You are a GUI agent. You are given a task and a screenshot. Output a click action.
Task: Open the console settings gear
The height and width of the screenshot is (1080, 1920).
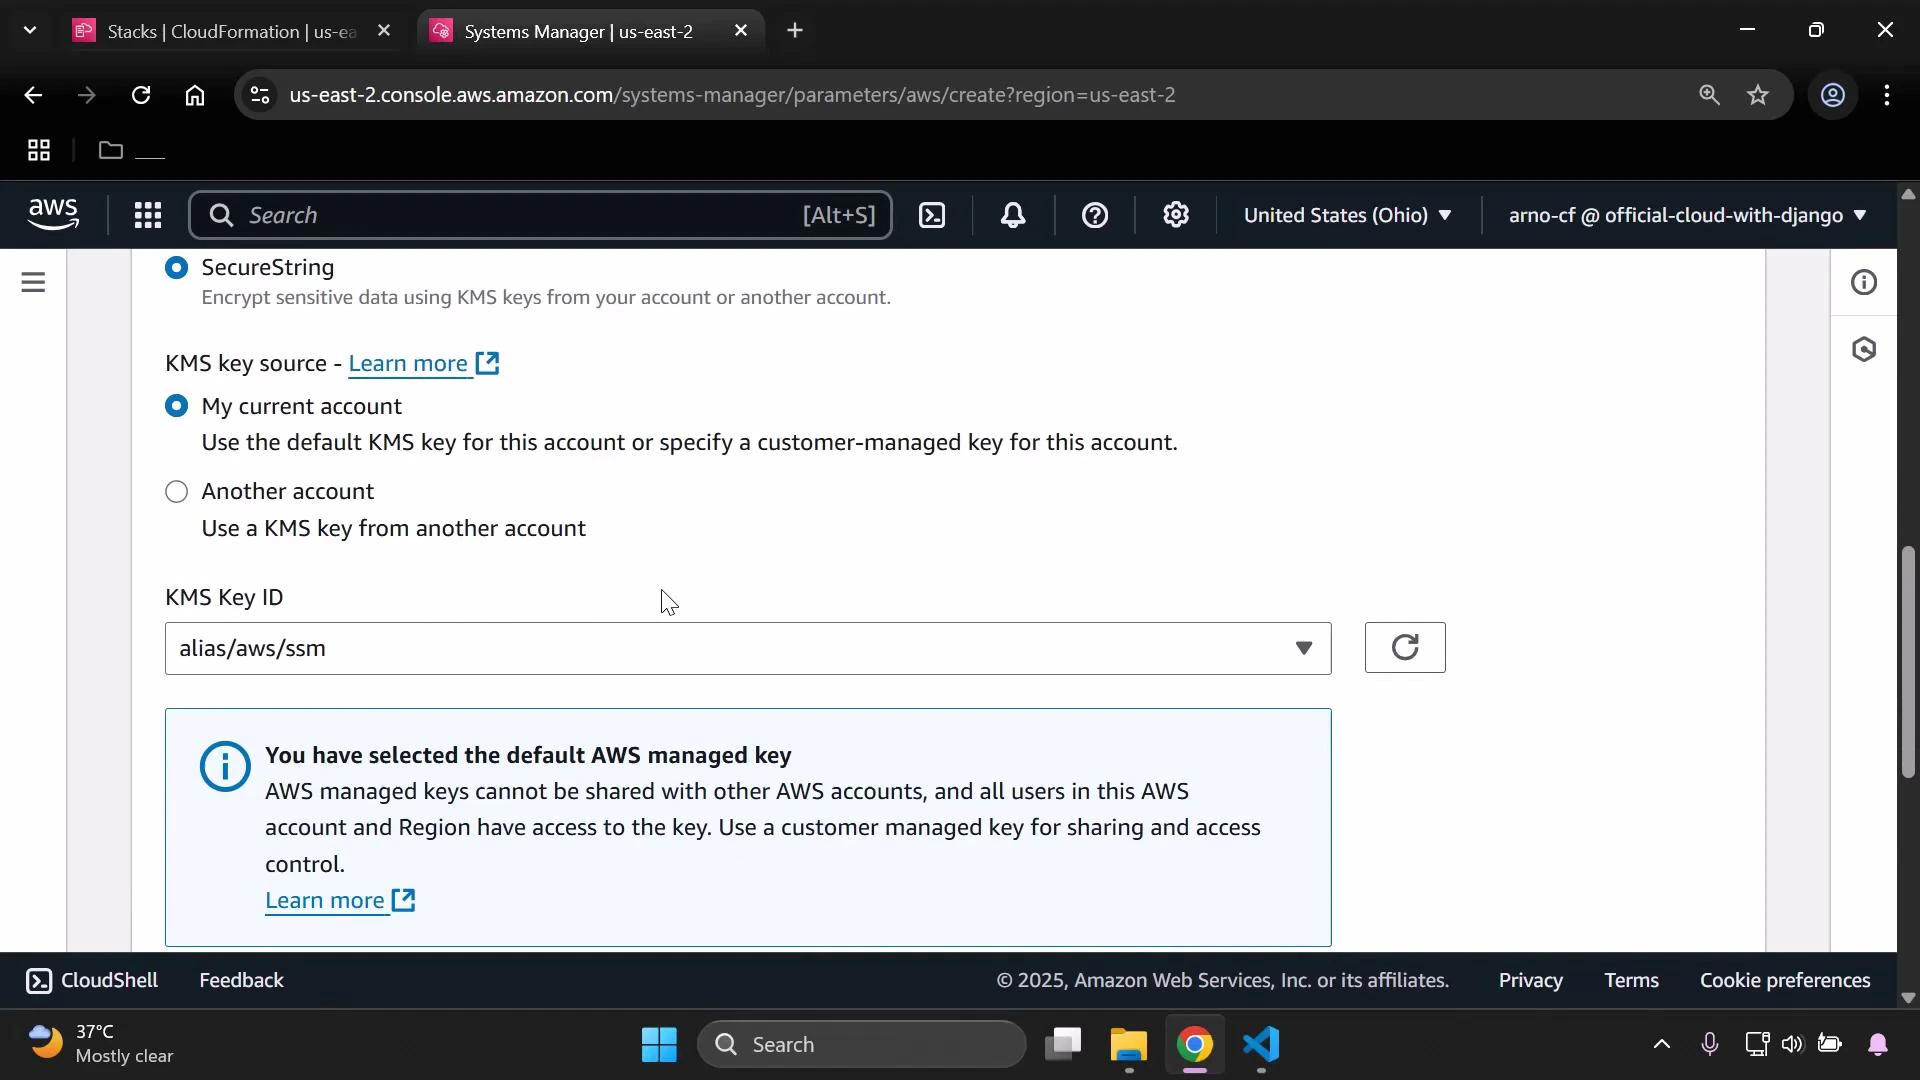[1176, 215]
